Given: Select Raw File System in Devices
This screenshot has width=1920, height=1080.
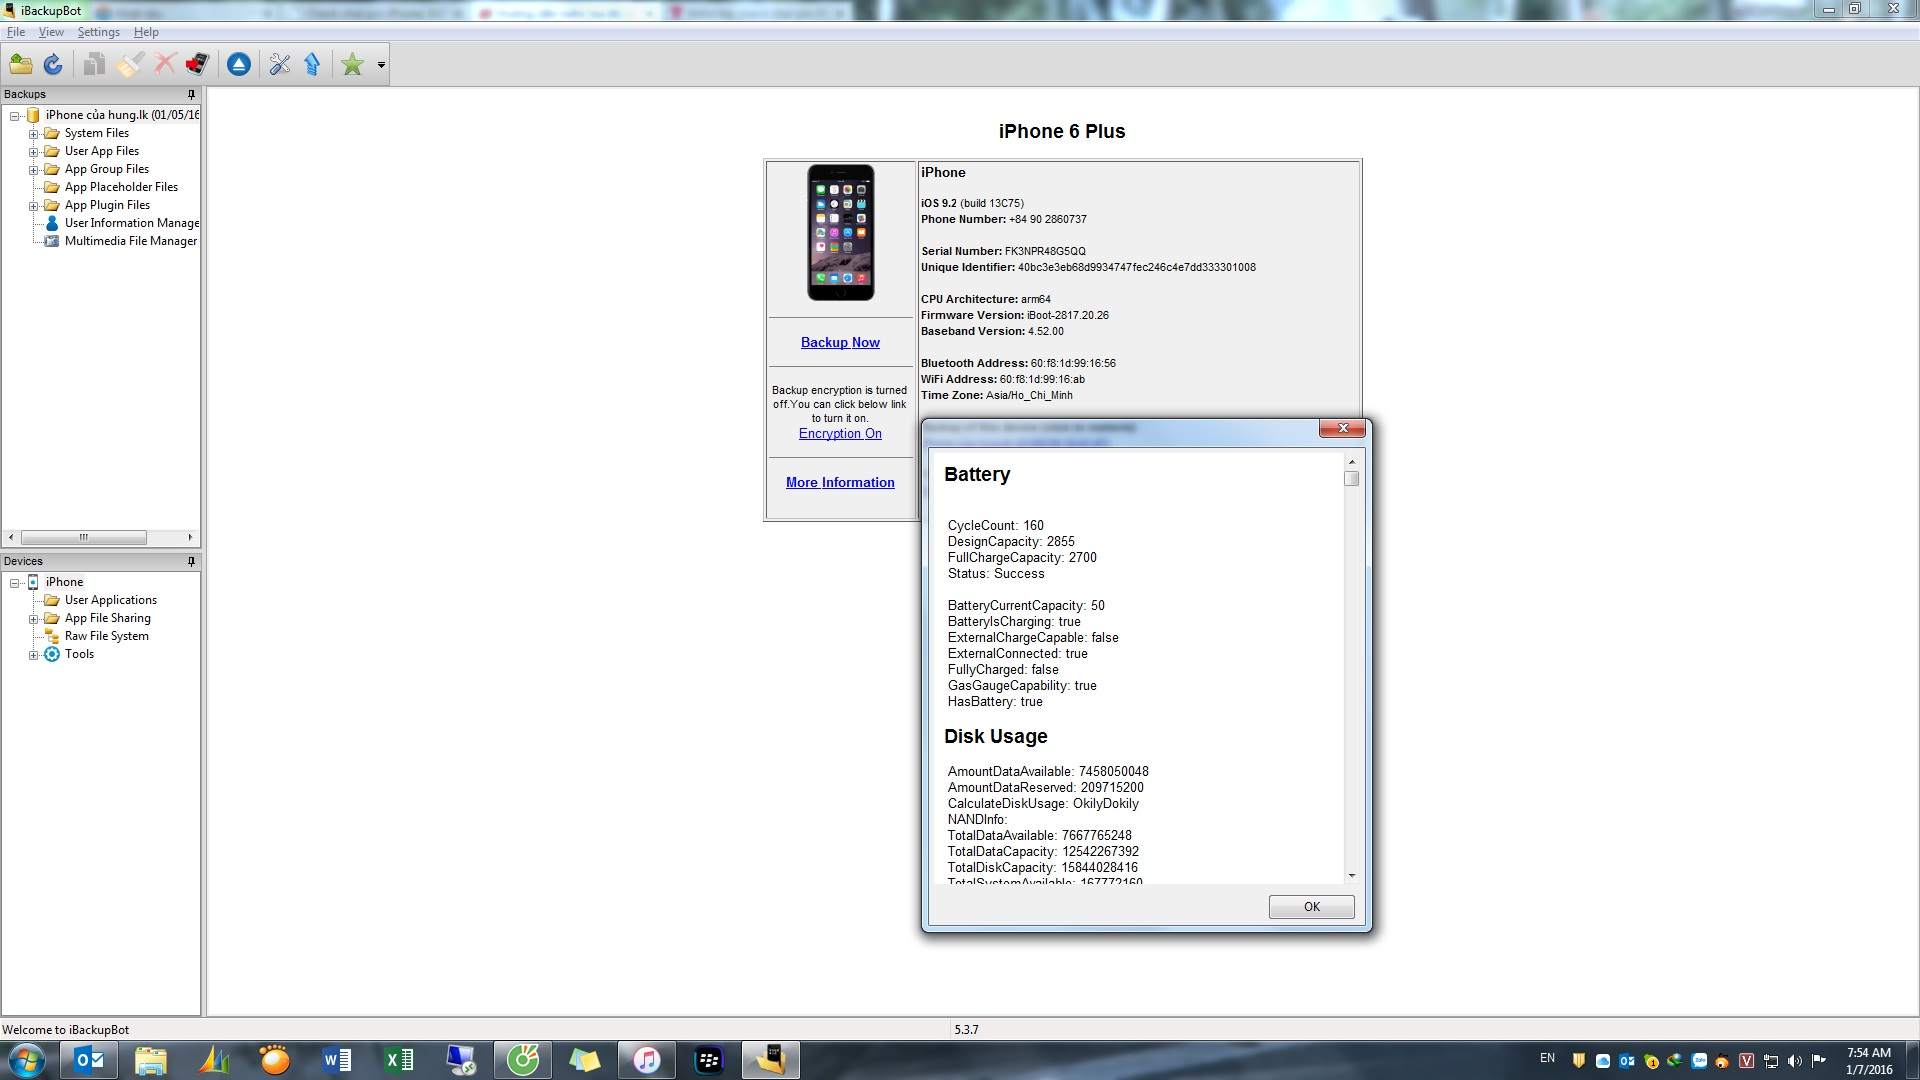Looking at the screenshot, I should tap(106, 636).
